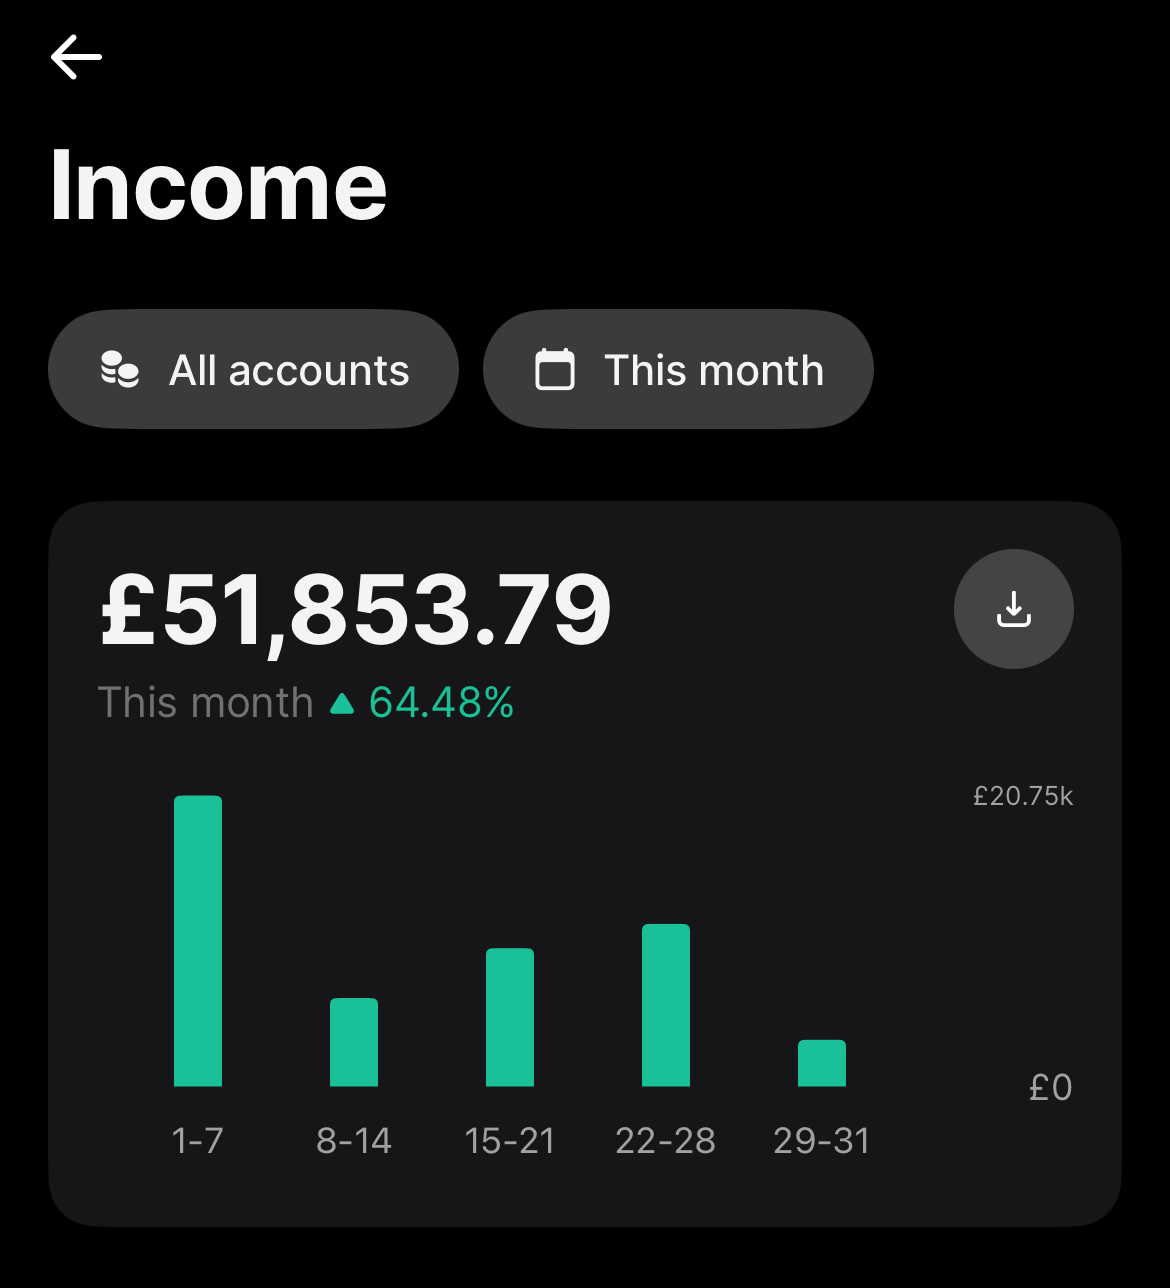Click the calendar icon in This month
1170x1288 pixels.
(x=555, y=370)
